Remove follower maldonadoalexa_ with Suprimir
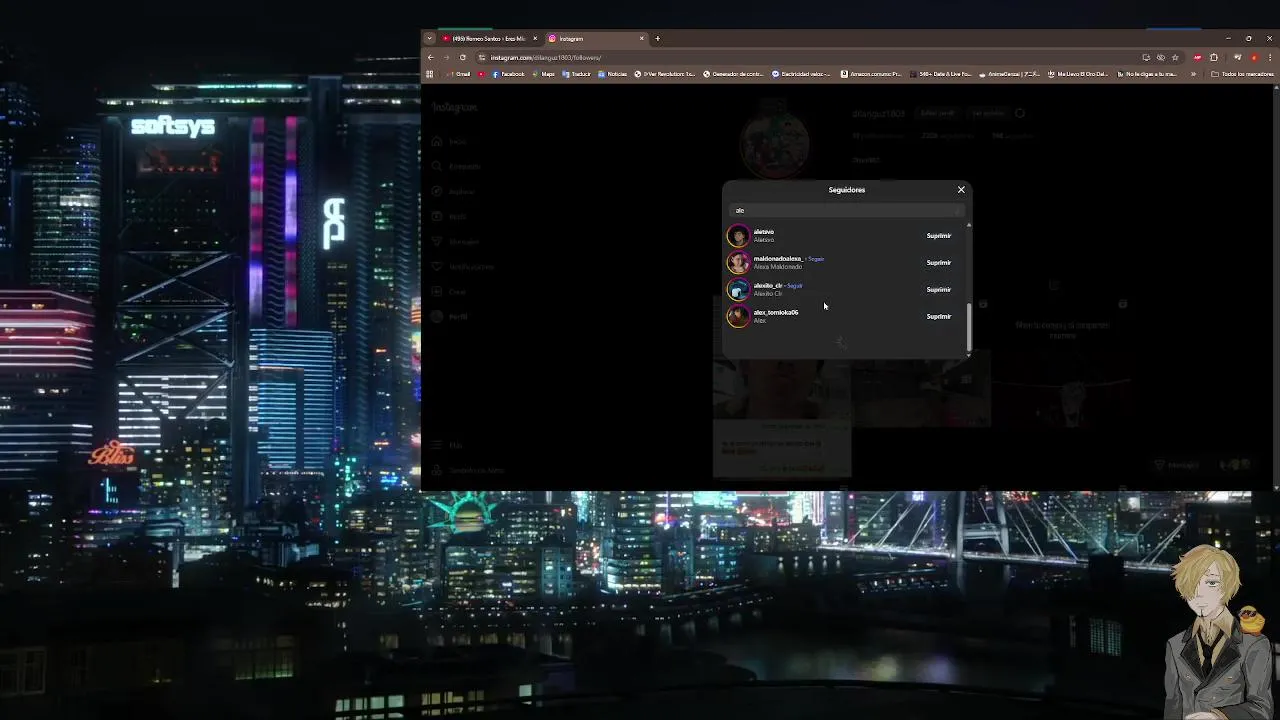1280x720 pixels. tap(938, 263)
